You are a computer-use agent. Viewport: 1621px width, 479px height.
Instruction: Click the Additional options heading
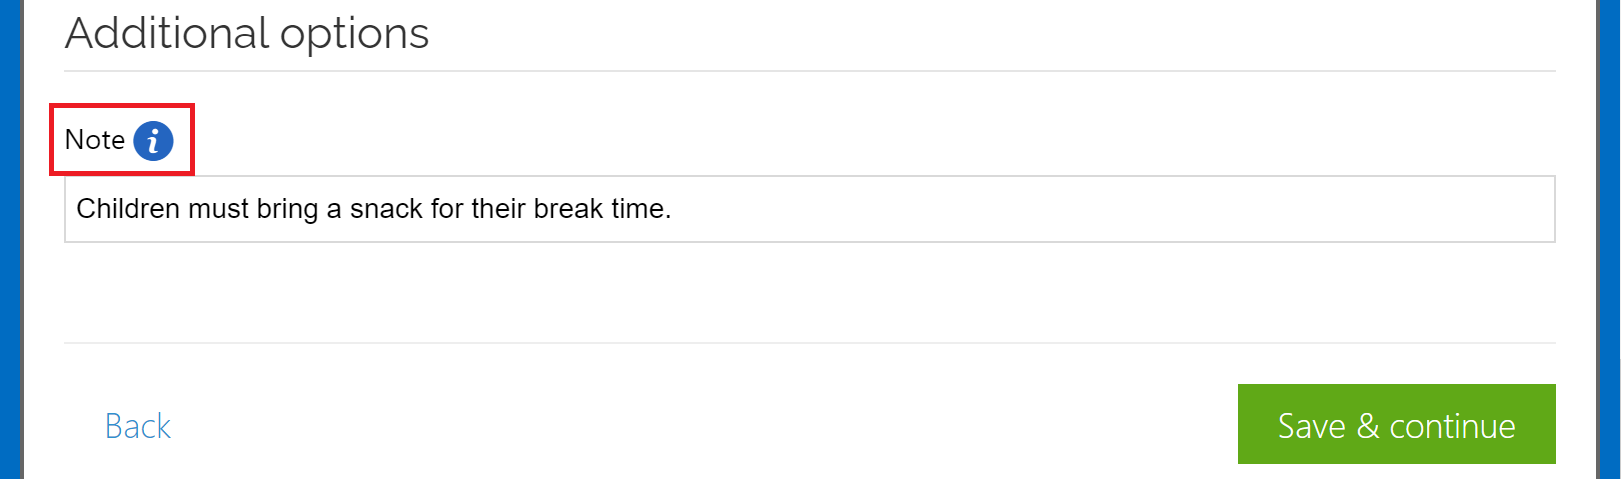click(247, 33)
